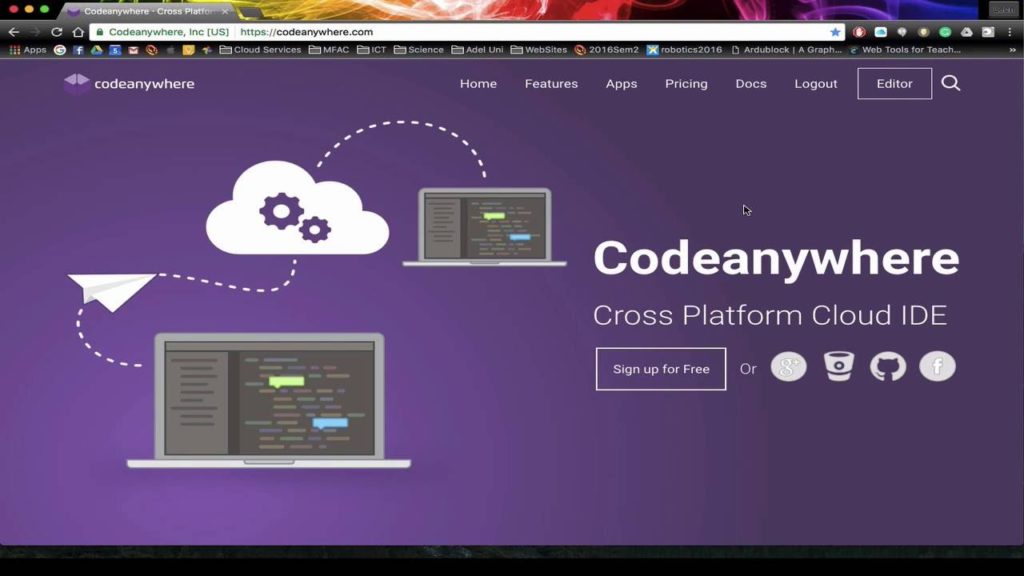Open the Features navigation link

[551, 84]
